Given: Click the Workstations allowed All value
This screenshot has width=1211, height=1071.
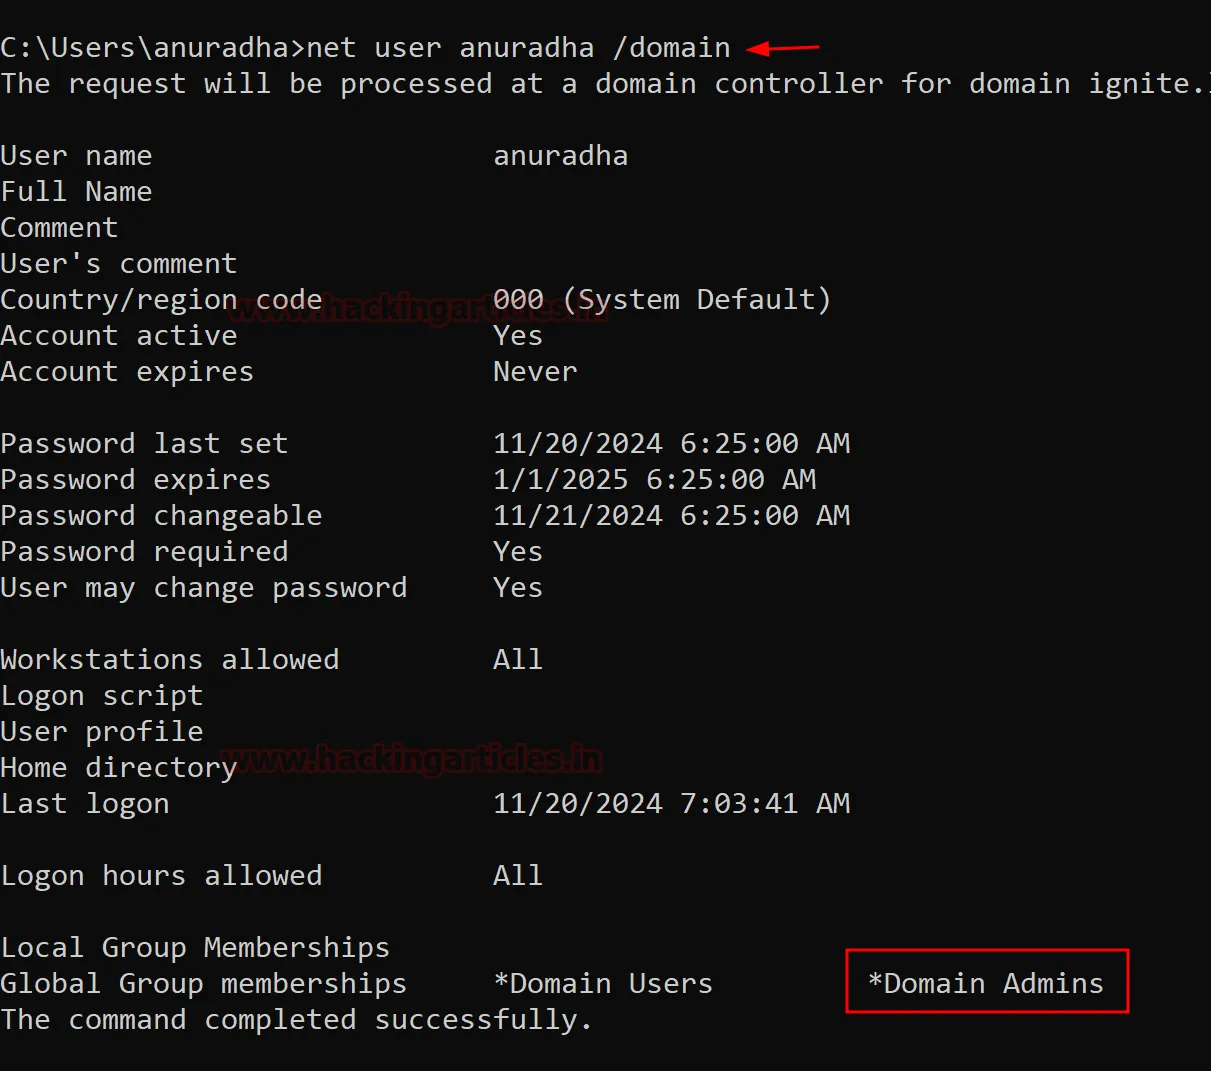Looking at the screenshot, I should [518, 659].
